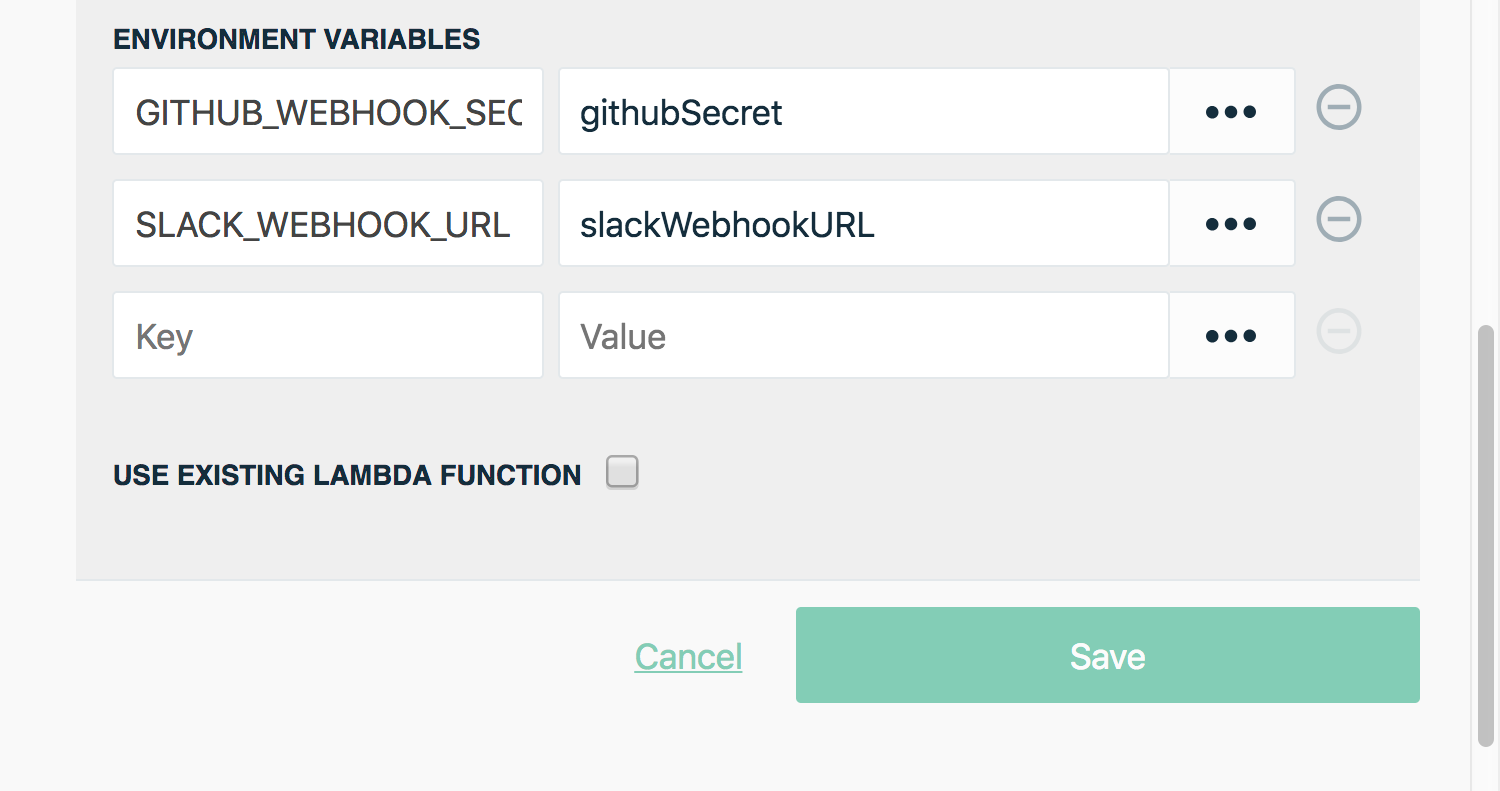Click into the slackWebhookURL value field

863,223
